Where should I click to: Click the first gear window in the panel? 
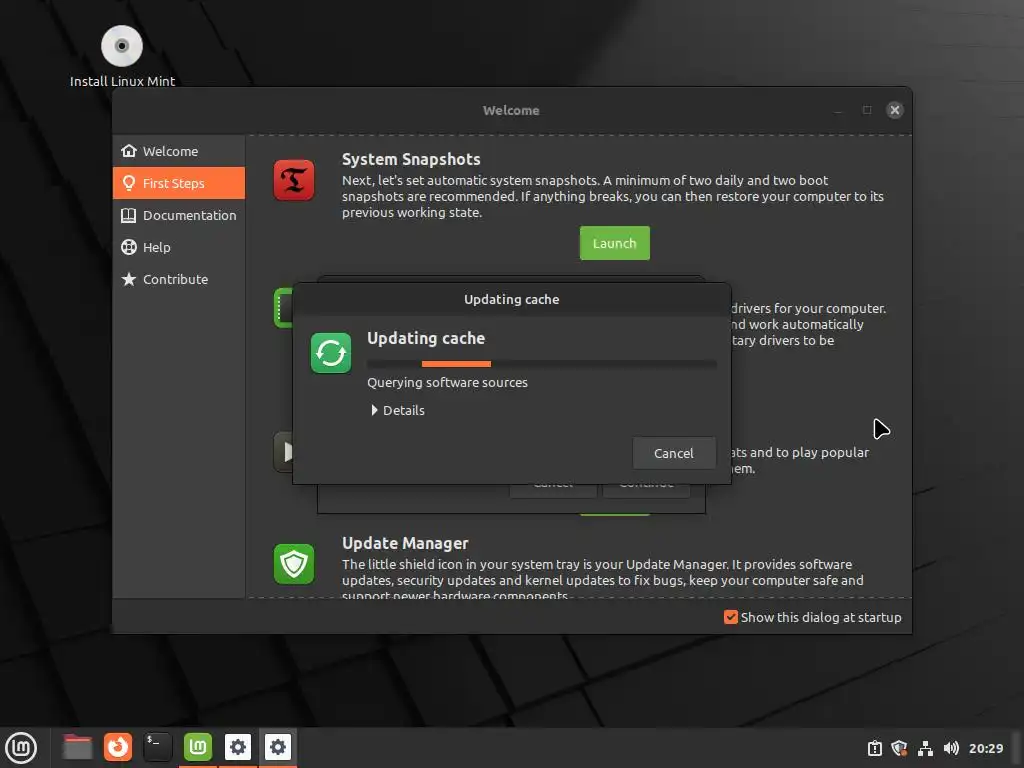pos(238,747)
